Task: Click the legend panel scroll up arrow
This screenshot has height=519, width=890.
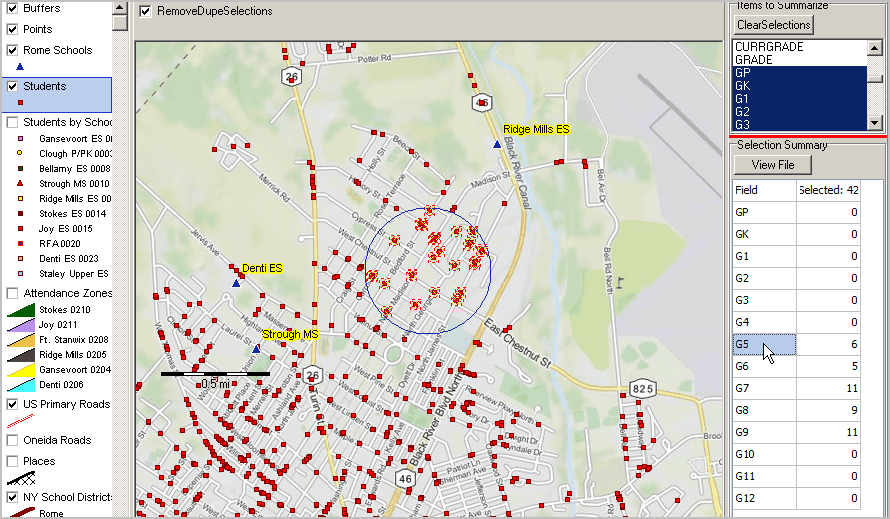Action: tap(119, 8)
